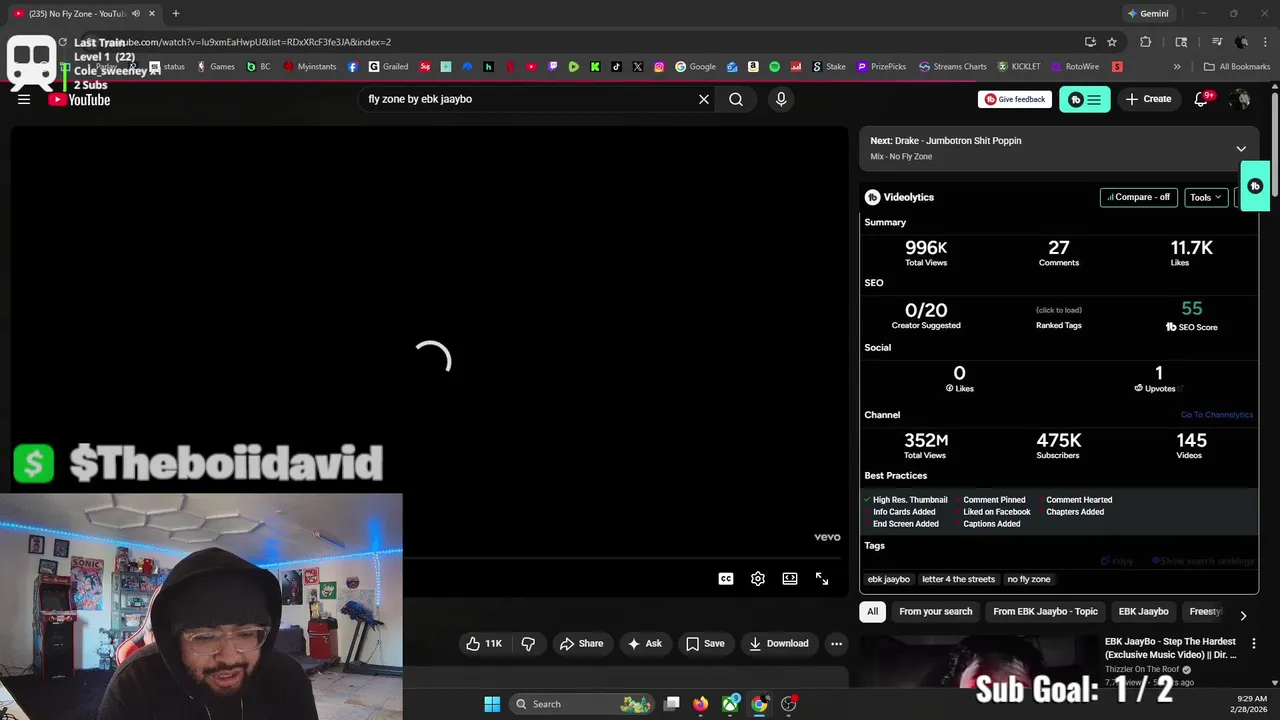1280x720 pixels.
Task: Open the All Bookmarks folder
Action: tap(1237, 67)
